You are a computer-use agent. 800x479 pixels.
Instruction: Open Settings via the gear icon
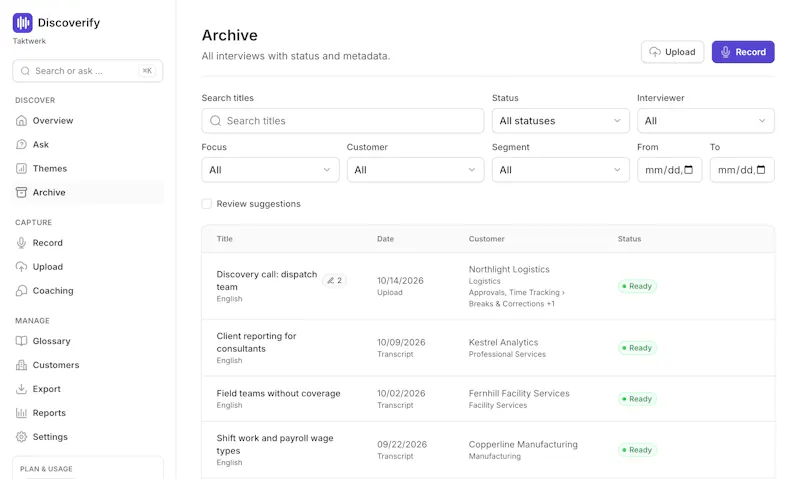(x=21, y=437)
